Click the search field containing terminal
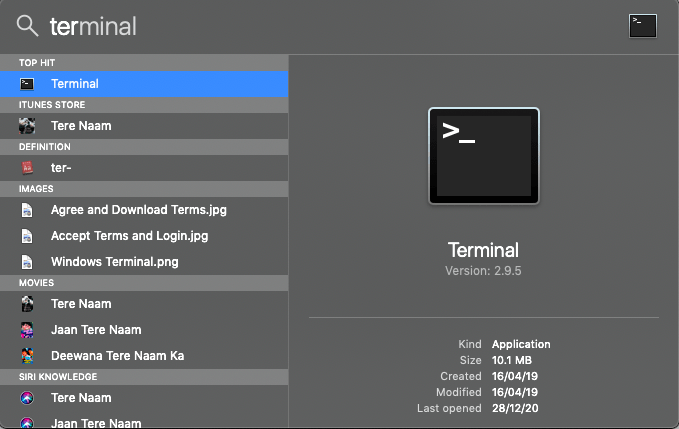 pos(300,26)
